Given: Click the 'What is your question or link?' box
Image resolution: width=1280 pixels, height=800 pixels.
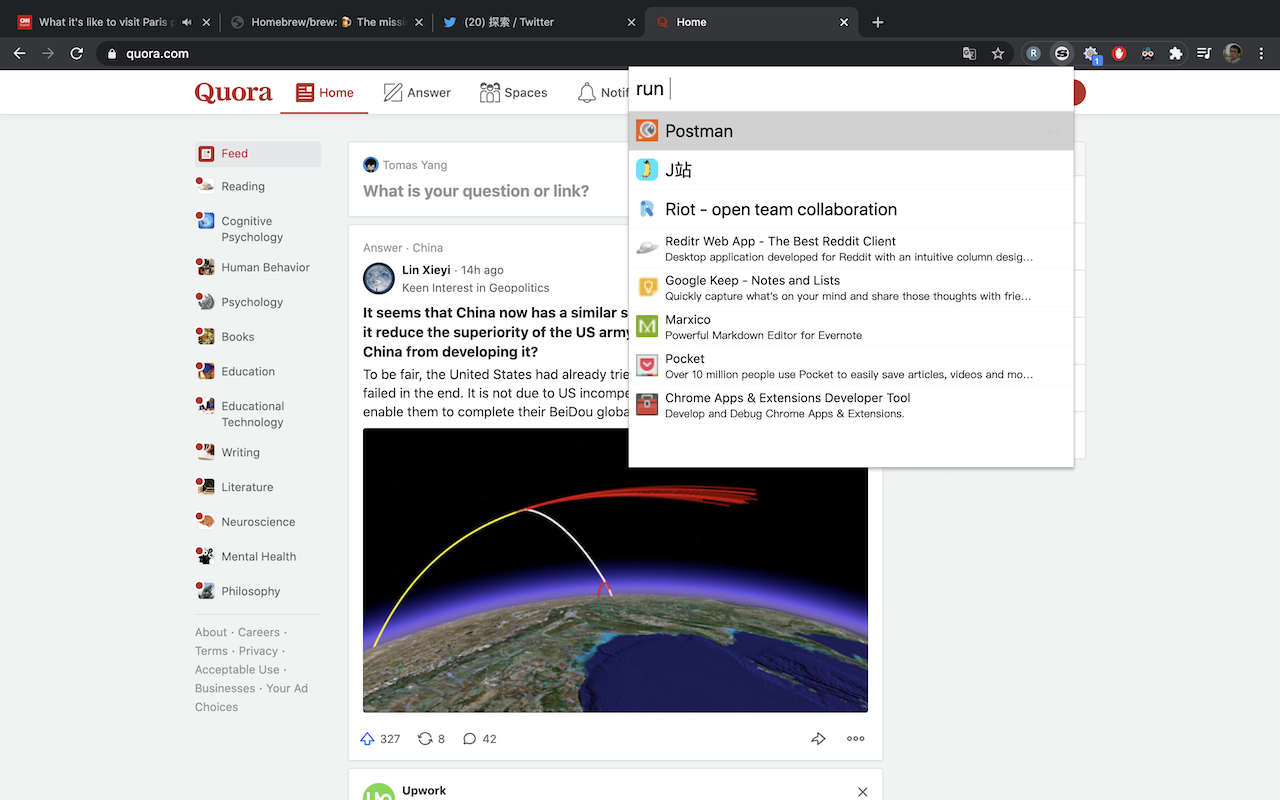Looking at the screenshot, I should [476, 191].
